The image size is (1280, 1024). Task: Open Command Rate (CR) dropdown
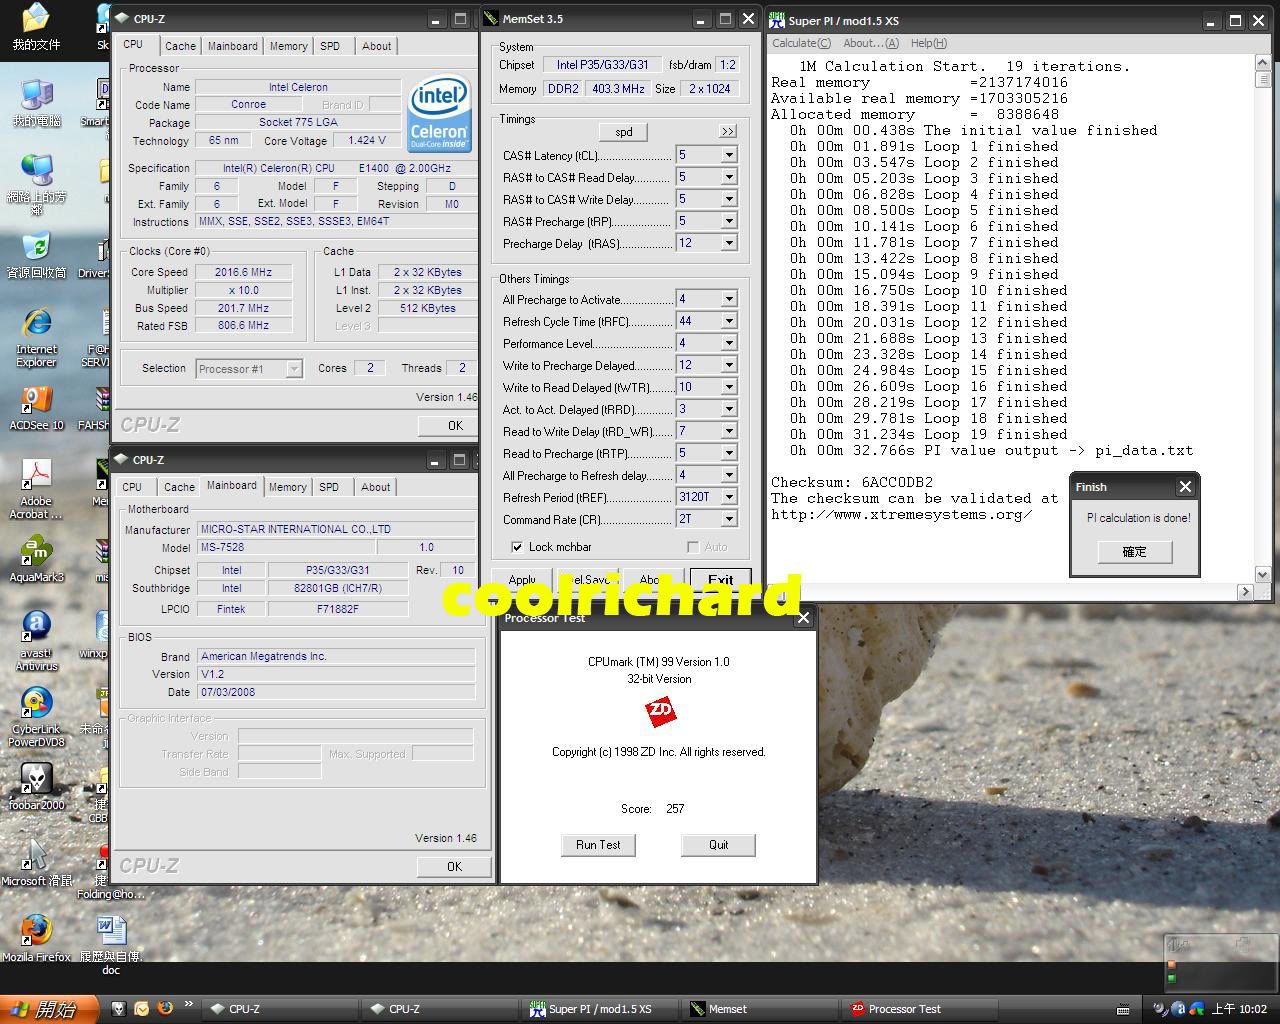728,519
